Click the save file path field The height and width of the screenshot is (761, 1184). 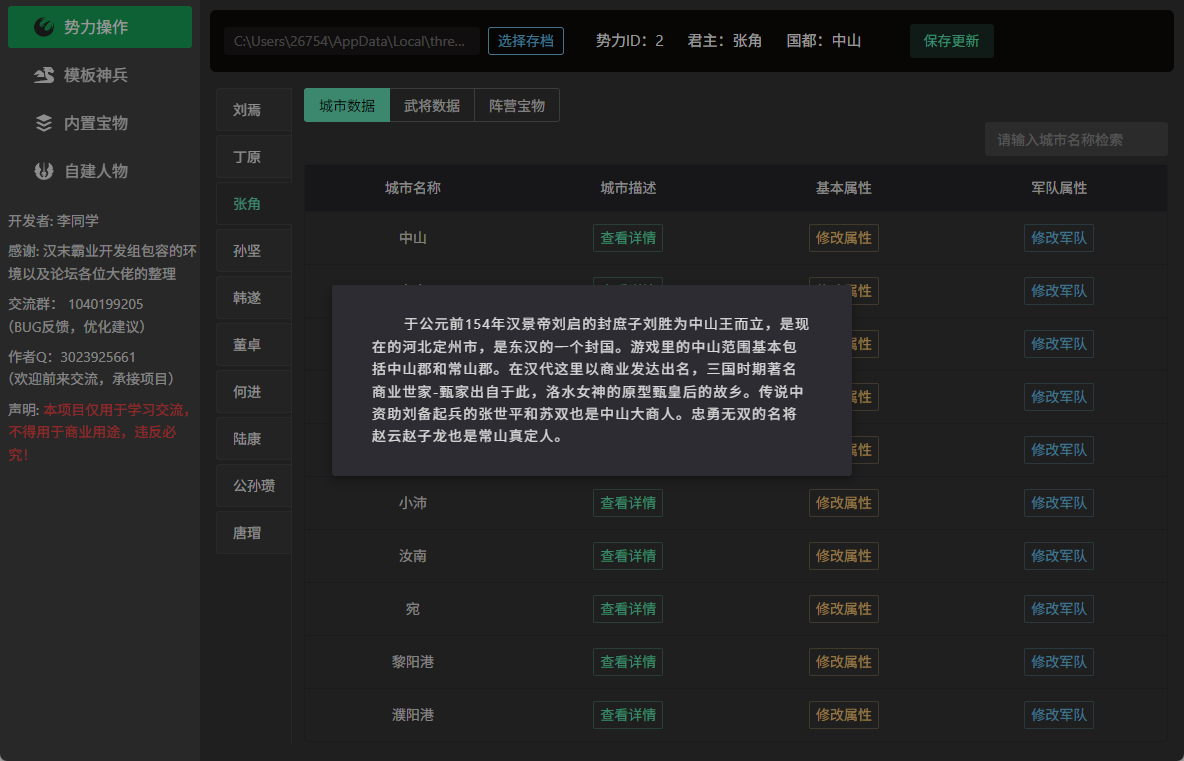click(352, 41)
